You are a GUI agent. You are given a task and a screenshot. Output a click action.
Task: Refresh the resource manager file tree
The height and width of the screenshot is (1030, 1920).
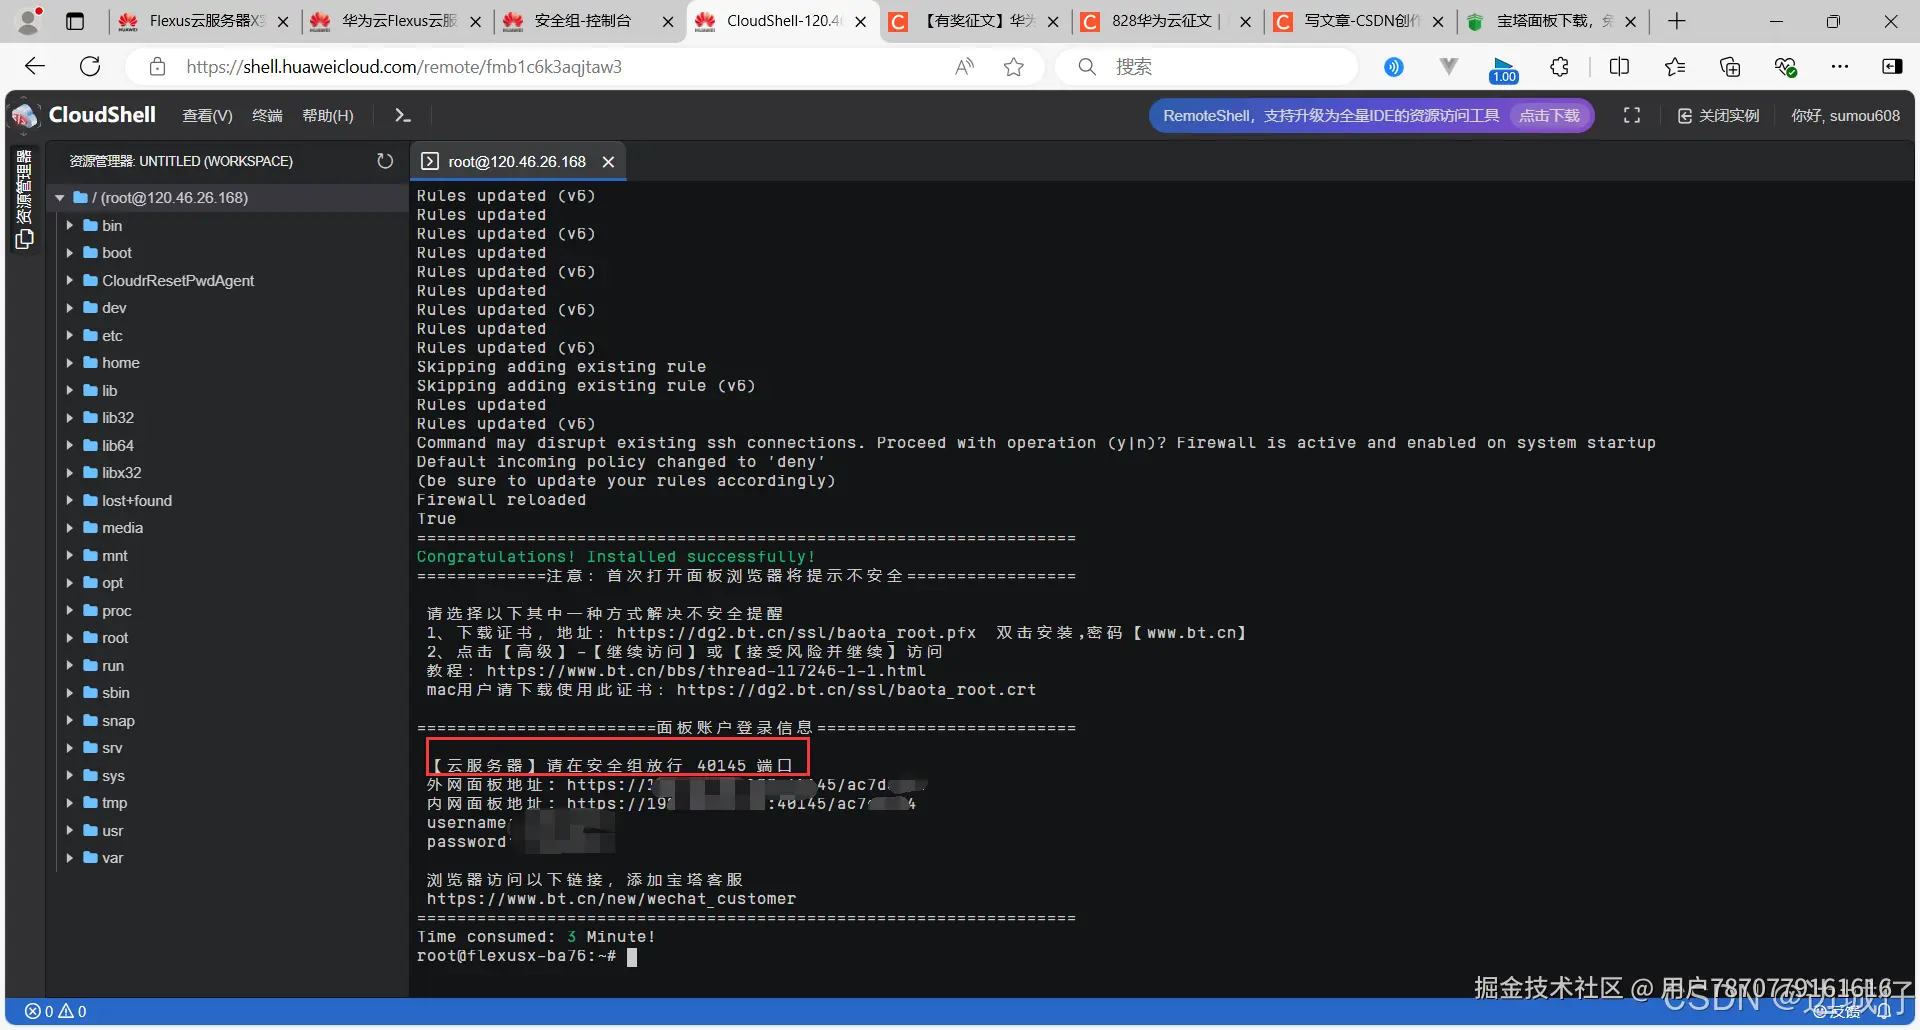(385, 161)
